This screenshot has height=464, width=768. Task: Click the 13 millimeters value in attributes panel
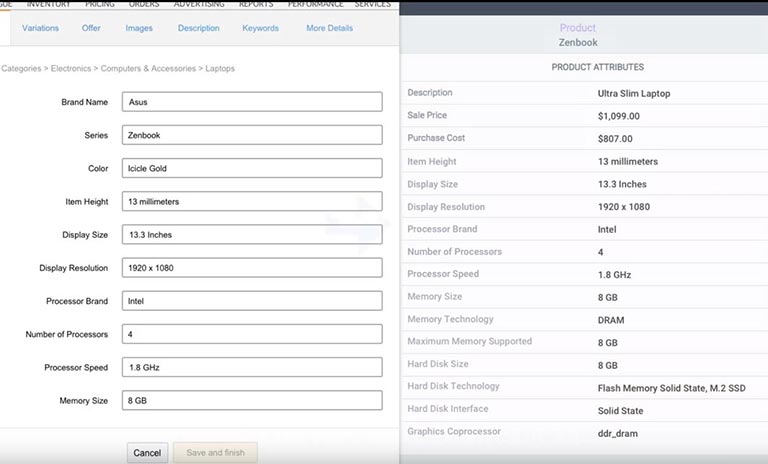tap(628, 161)
